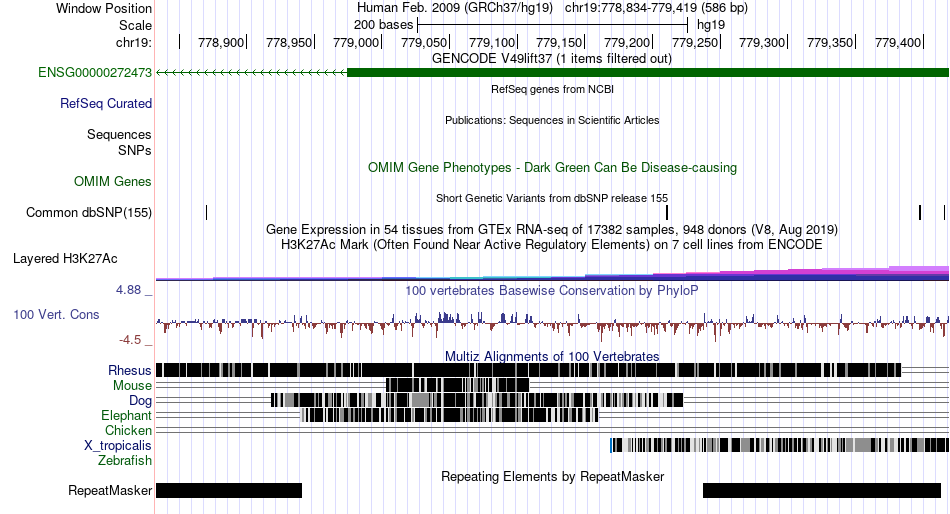Image resolution: width=950 pixels, height=514 pixels.
Task: Click the Scale label
Action: pyautogui.click(x=135, y=25)
